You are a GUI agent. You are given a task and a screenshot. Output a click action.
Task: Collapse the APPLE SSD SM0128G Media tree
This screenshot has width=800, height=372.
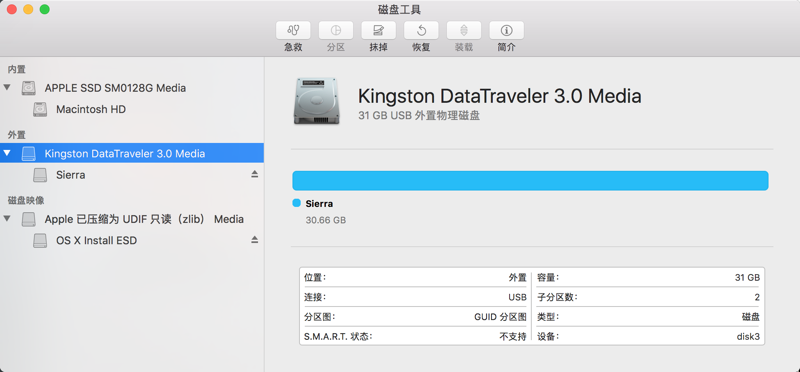click(7, 87)
